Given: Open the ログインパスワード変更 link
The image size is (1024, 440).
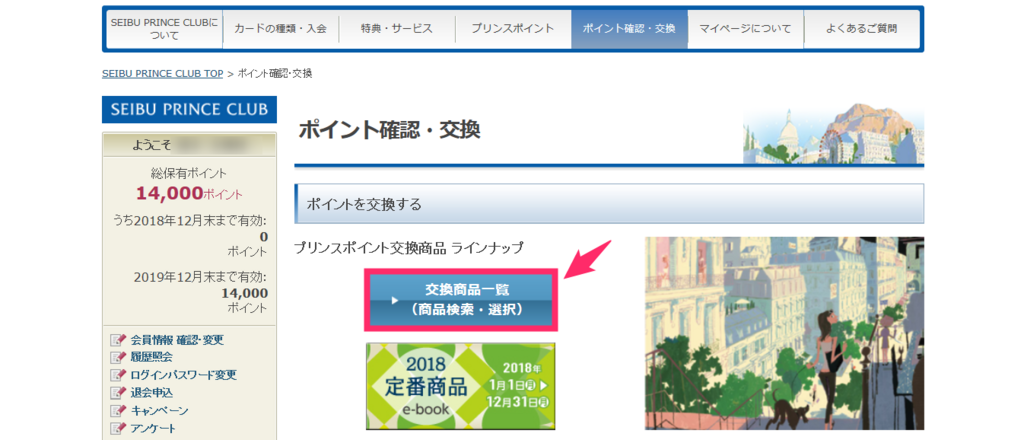Looking at the screenshot, I should [x=184, y=375].
